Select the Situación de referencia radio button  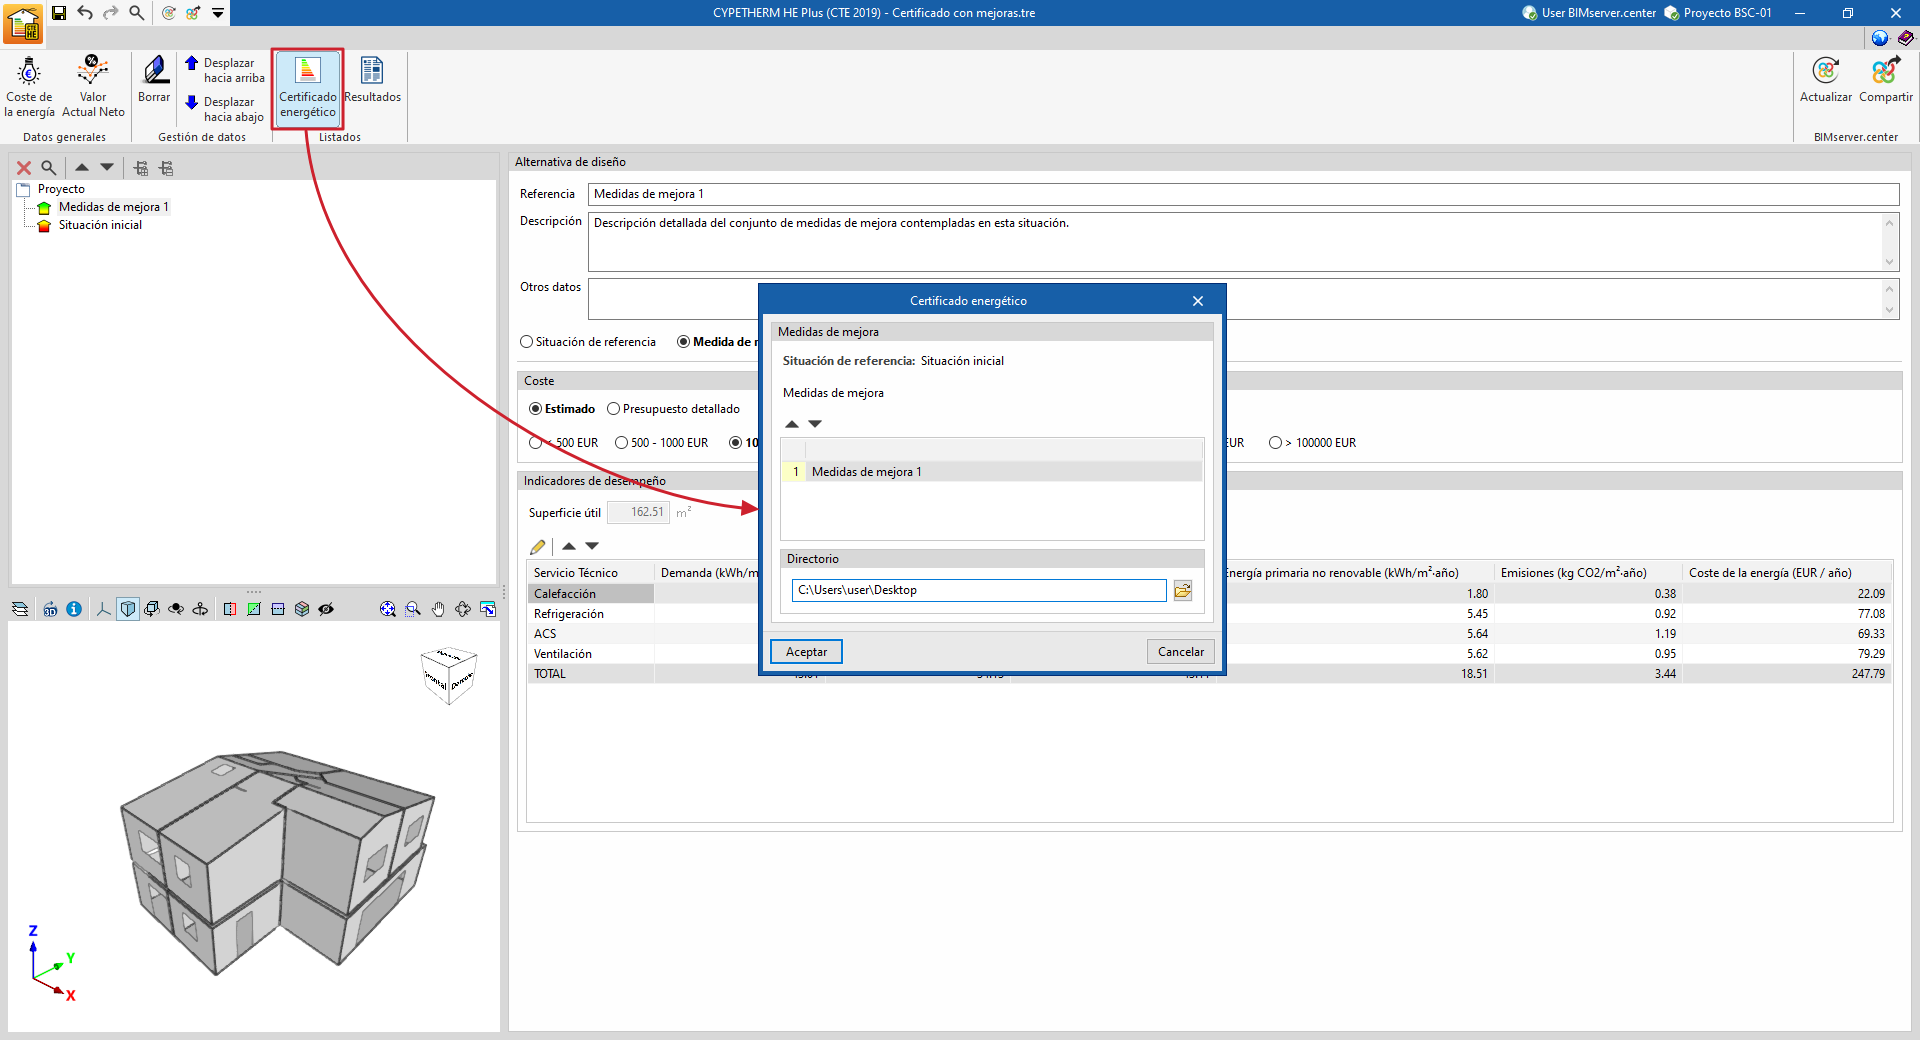(527, 342)
